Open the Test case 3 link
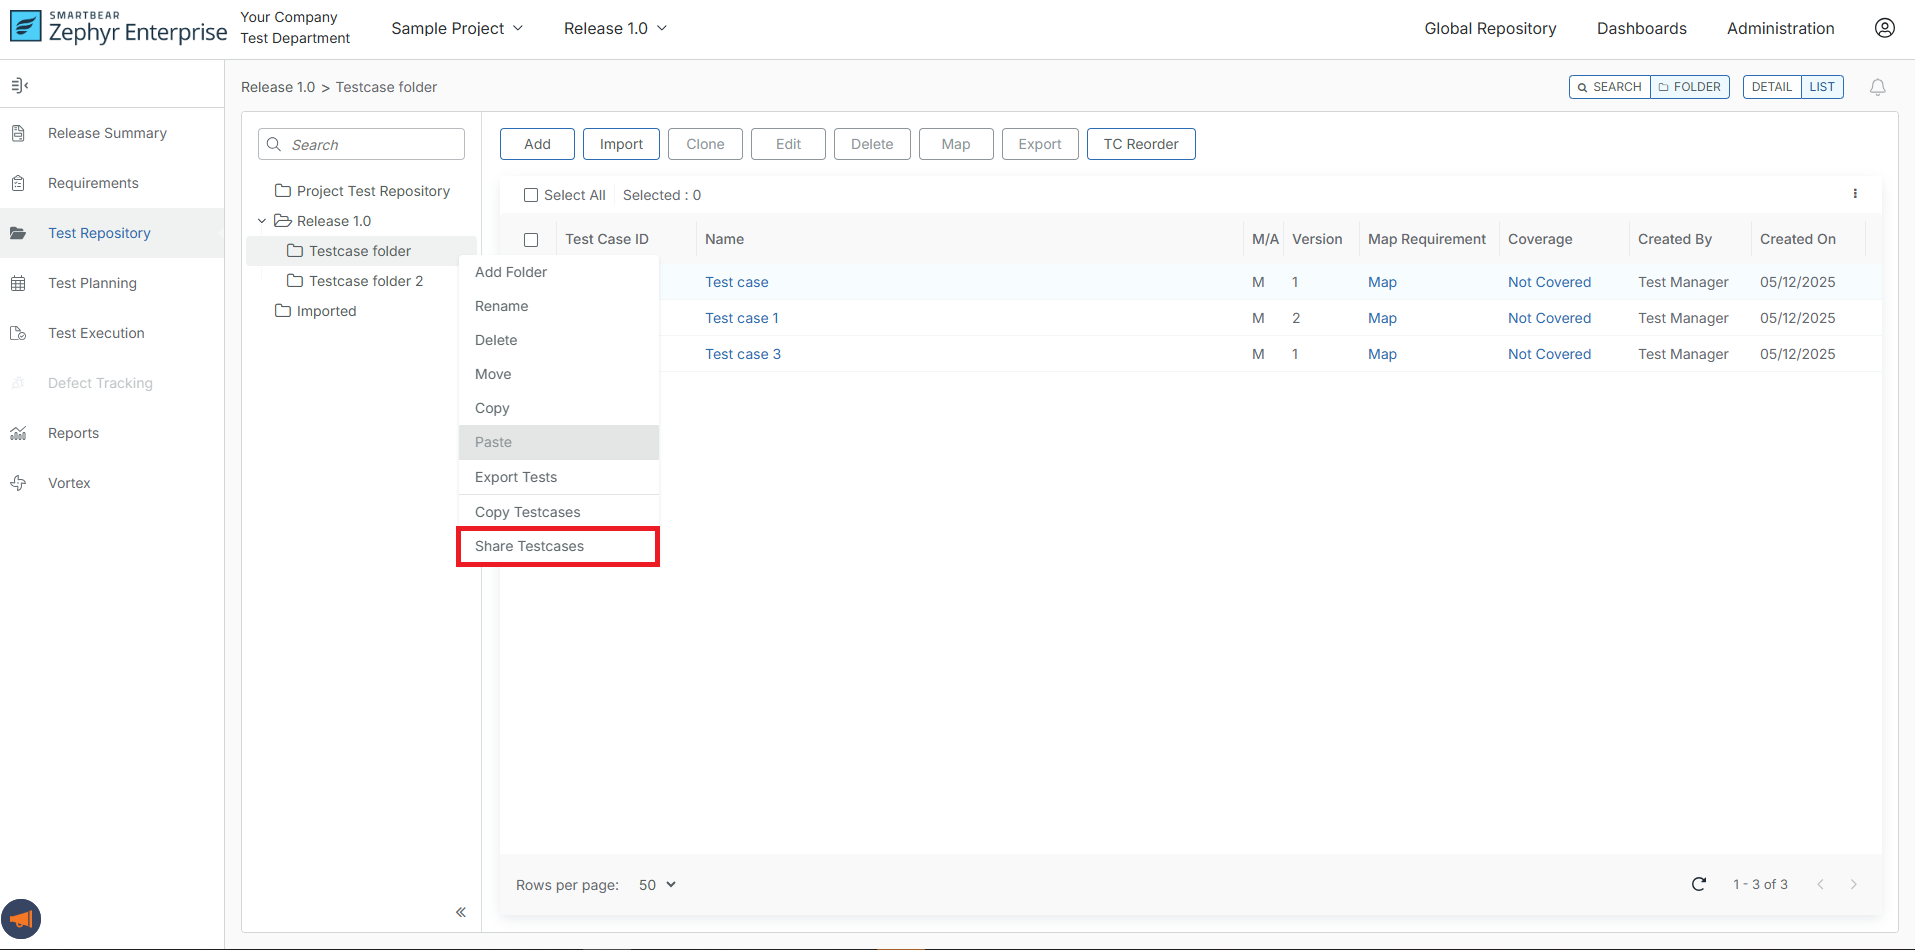Viewport: 1915px width, 952px height. (x=743, y=354)
